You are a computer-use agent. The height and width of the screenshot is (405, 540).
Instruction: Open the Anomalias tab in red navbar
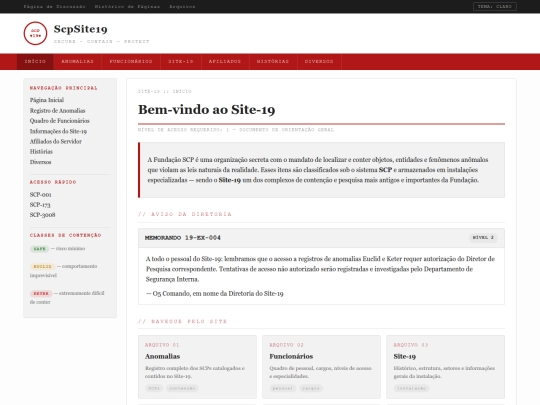[77, 62]
